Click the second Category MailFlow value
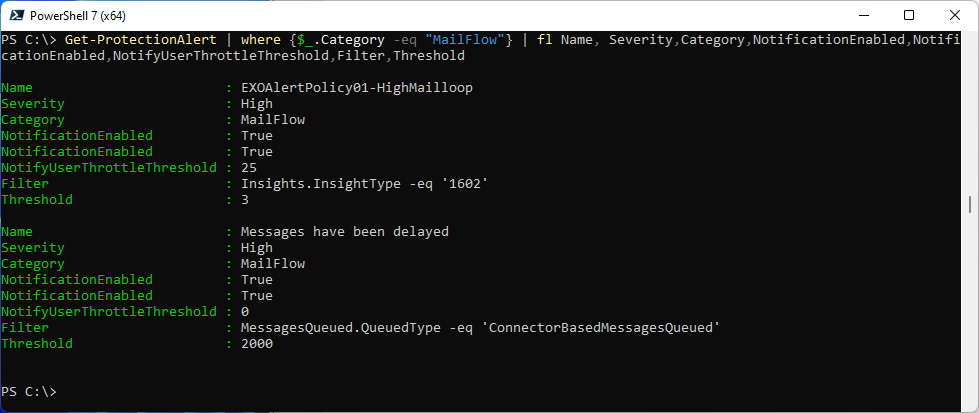 click(x=273, y=264)
